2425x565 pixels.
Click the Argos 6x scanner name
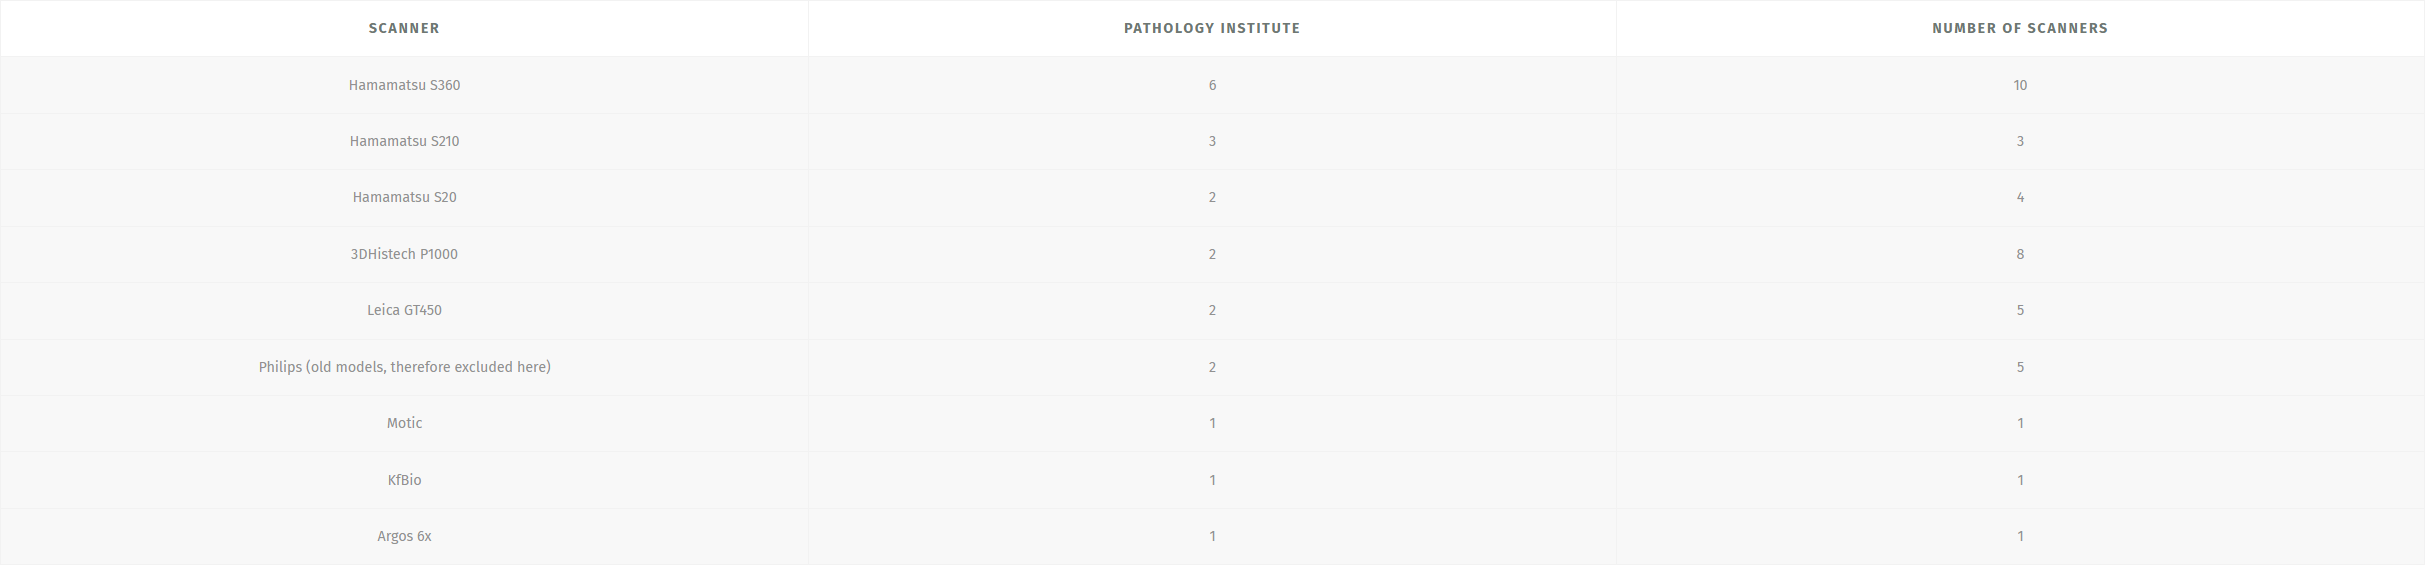(404, 536)
